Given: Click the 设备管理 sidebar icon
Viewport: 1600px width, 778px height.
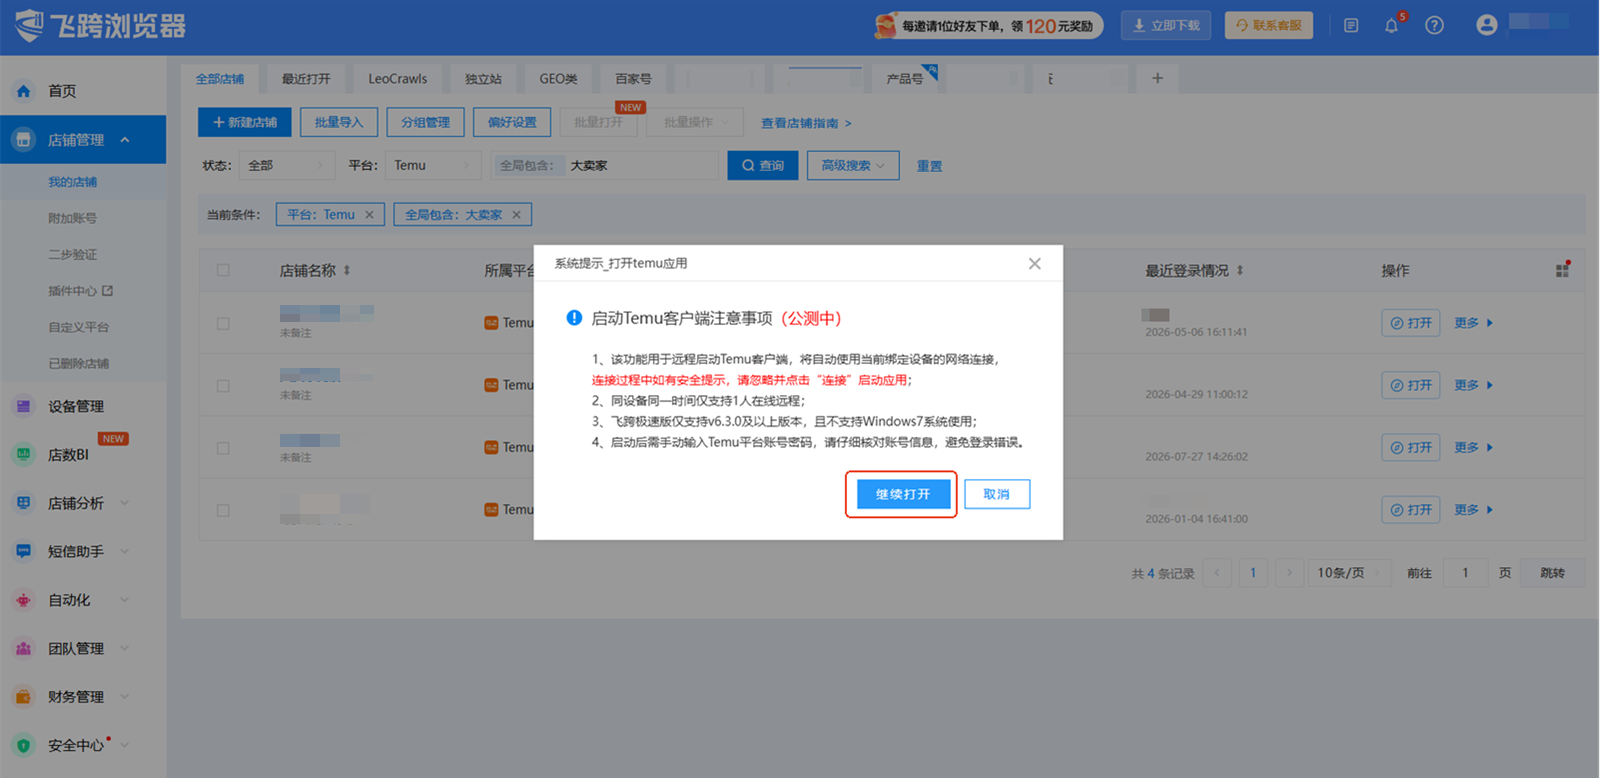Looking at the screenshot, I should [x=24, y=406].
